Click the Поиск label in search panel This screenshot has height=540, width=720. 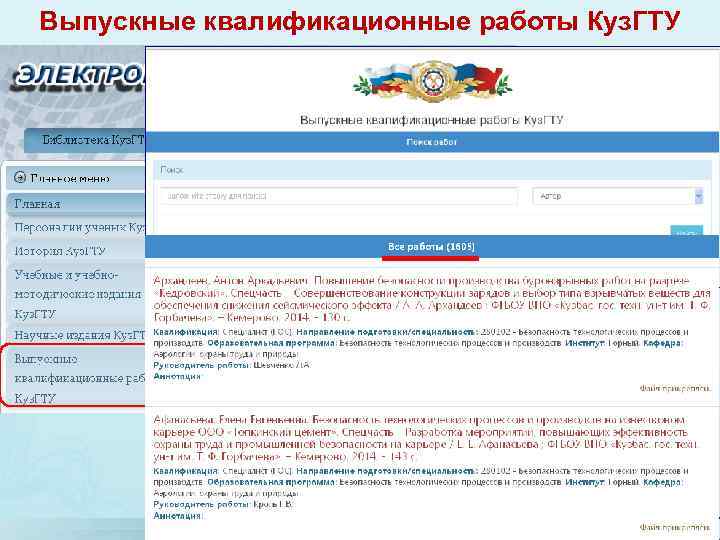pyautogui.click(x=172, y=170)
